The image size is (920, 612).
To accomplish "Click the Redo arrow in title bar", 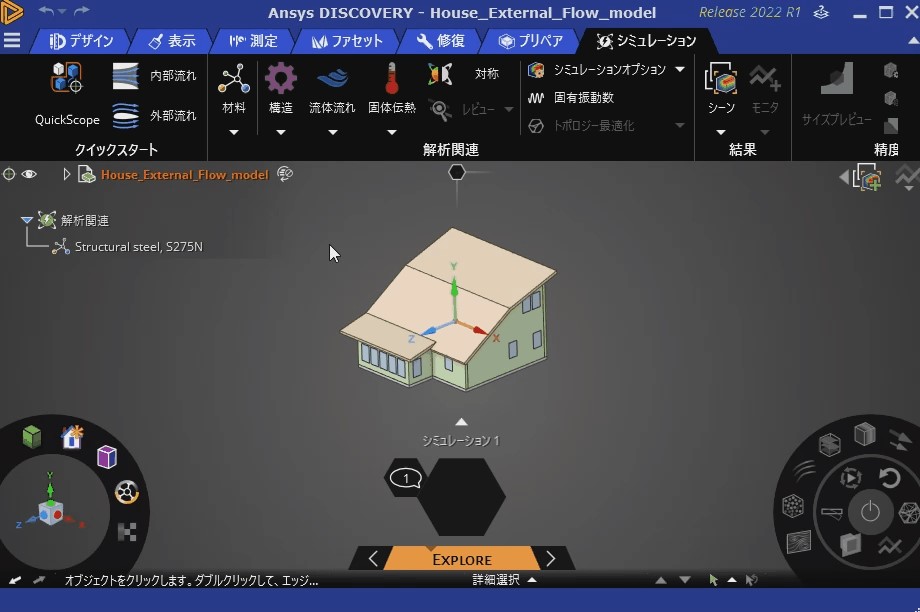I will [x=82, y=11].
